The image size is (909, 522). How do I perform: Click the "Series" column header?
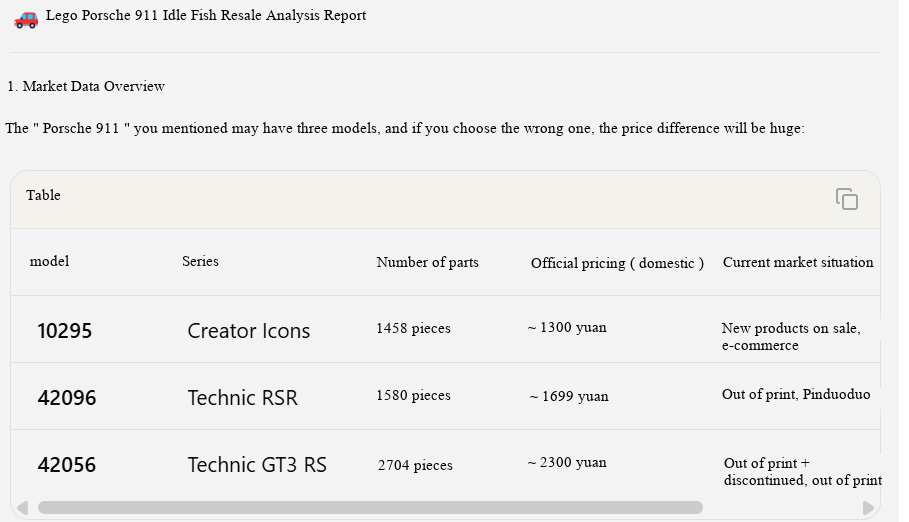(x=200, y=262)
